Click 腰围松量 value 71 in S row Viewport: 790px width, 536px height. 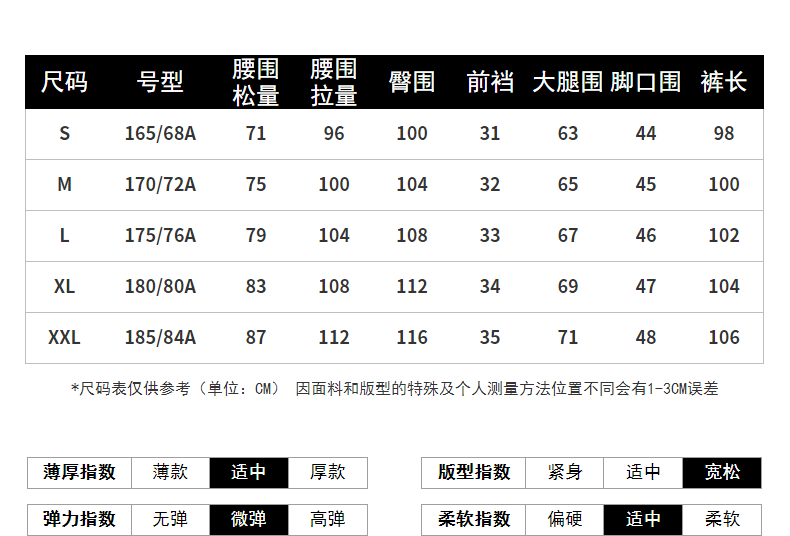click(x=255, y=133)
